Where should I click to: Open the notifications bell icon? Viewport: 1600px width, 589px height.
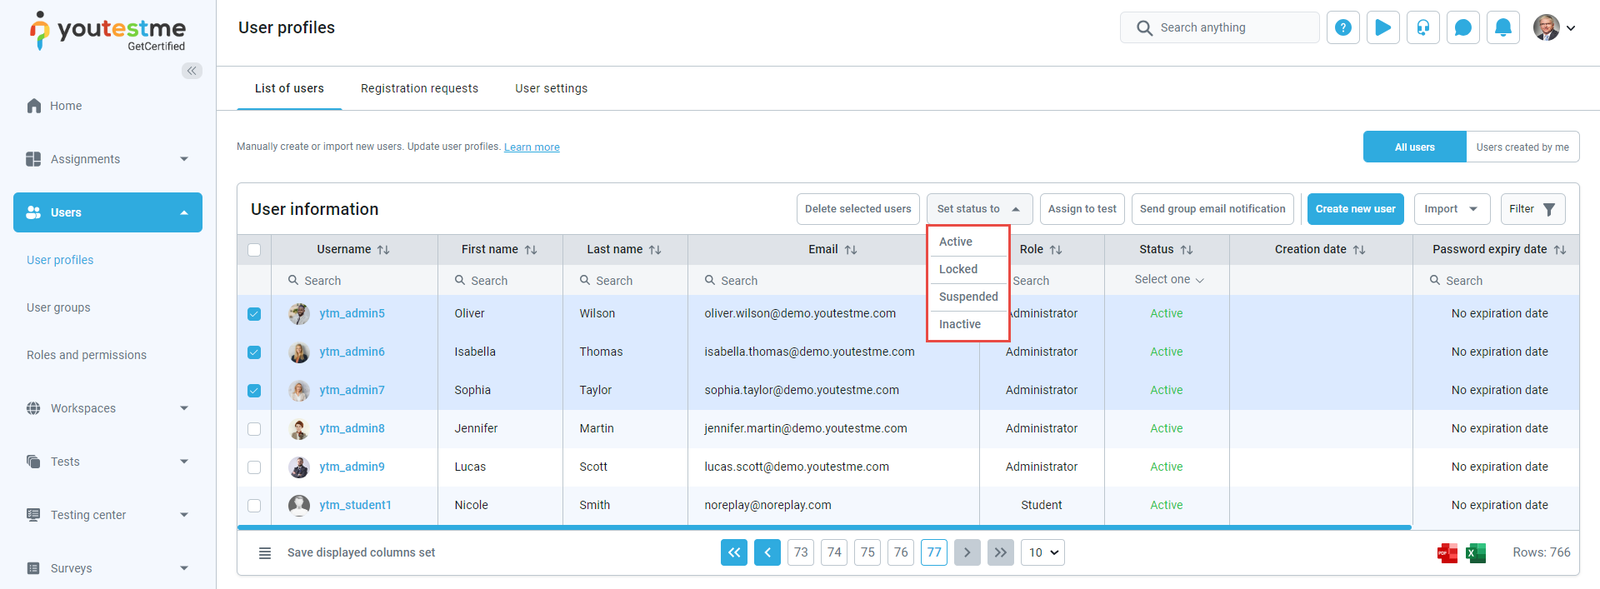point(1503,28)
